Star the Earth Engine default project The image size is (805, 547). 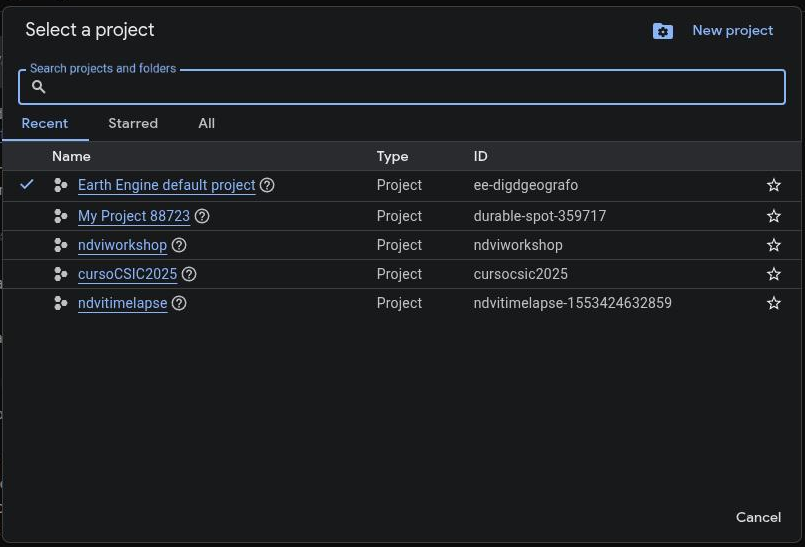[774, 185]
